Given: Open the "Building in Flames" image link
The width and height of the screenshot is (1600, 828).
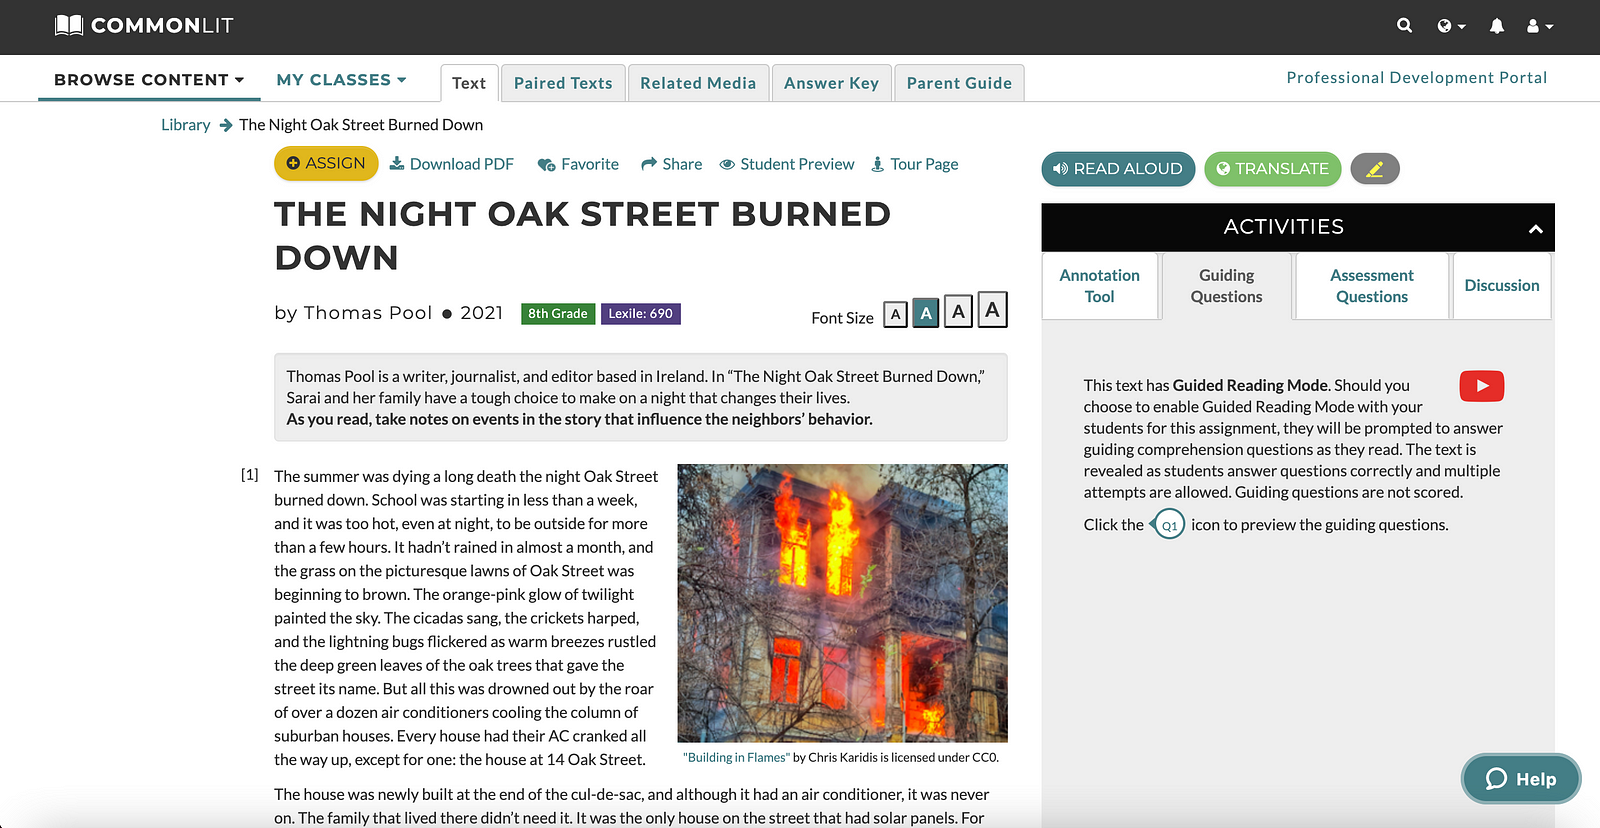Looking at the screenshot, I should tap(736, 757).
